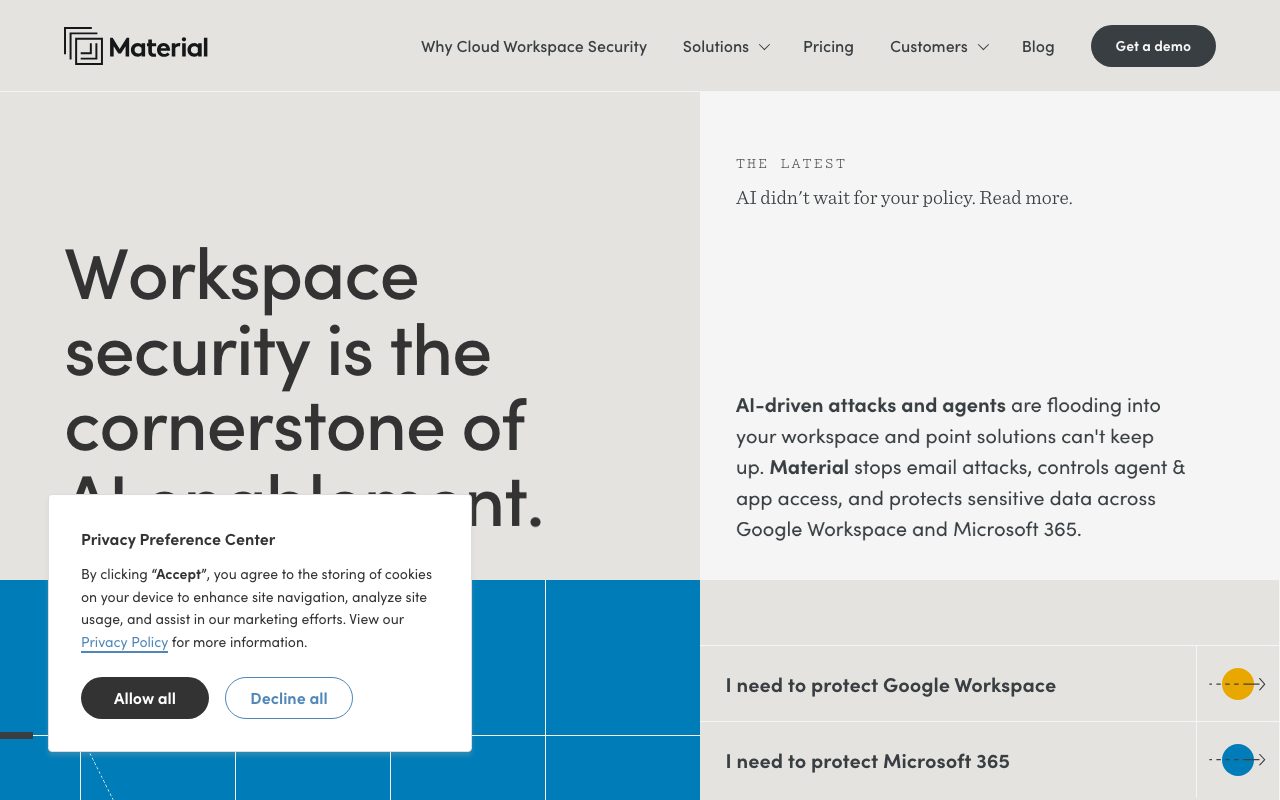The image size is (1280, 800).
Task: Go to the Pricing page
Action: (828, 47)
